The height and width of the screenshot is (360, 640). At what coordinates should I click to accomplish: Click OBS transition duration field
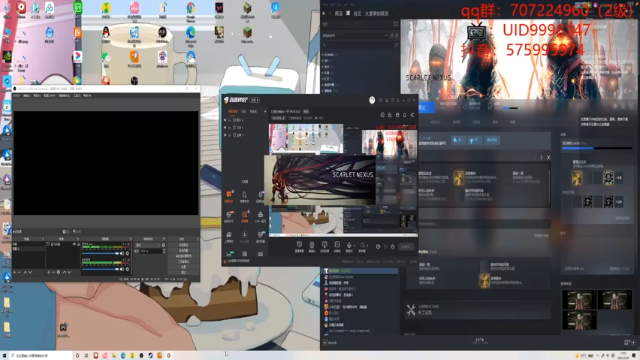152,251
